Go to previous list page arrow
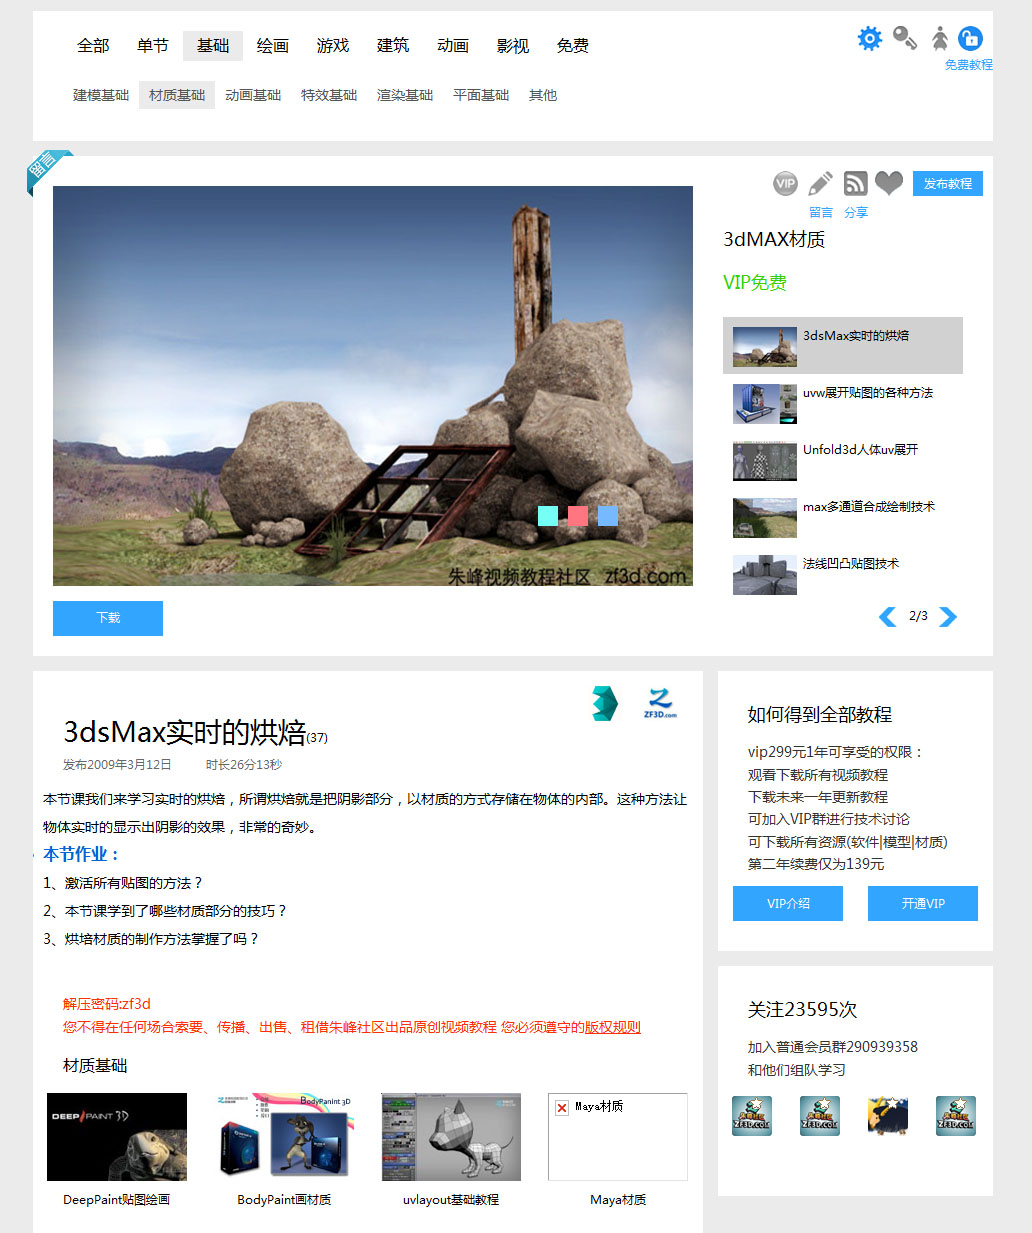Image resolution: width=1032 pixels, height=1233 pixels. coord(887,617)
